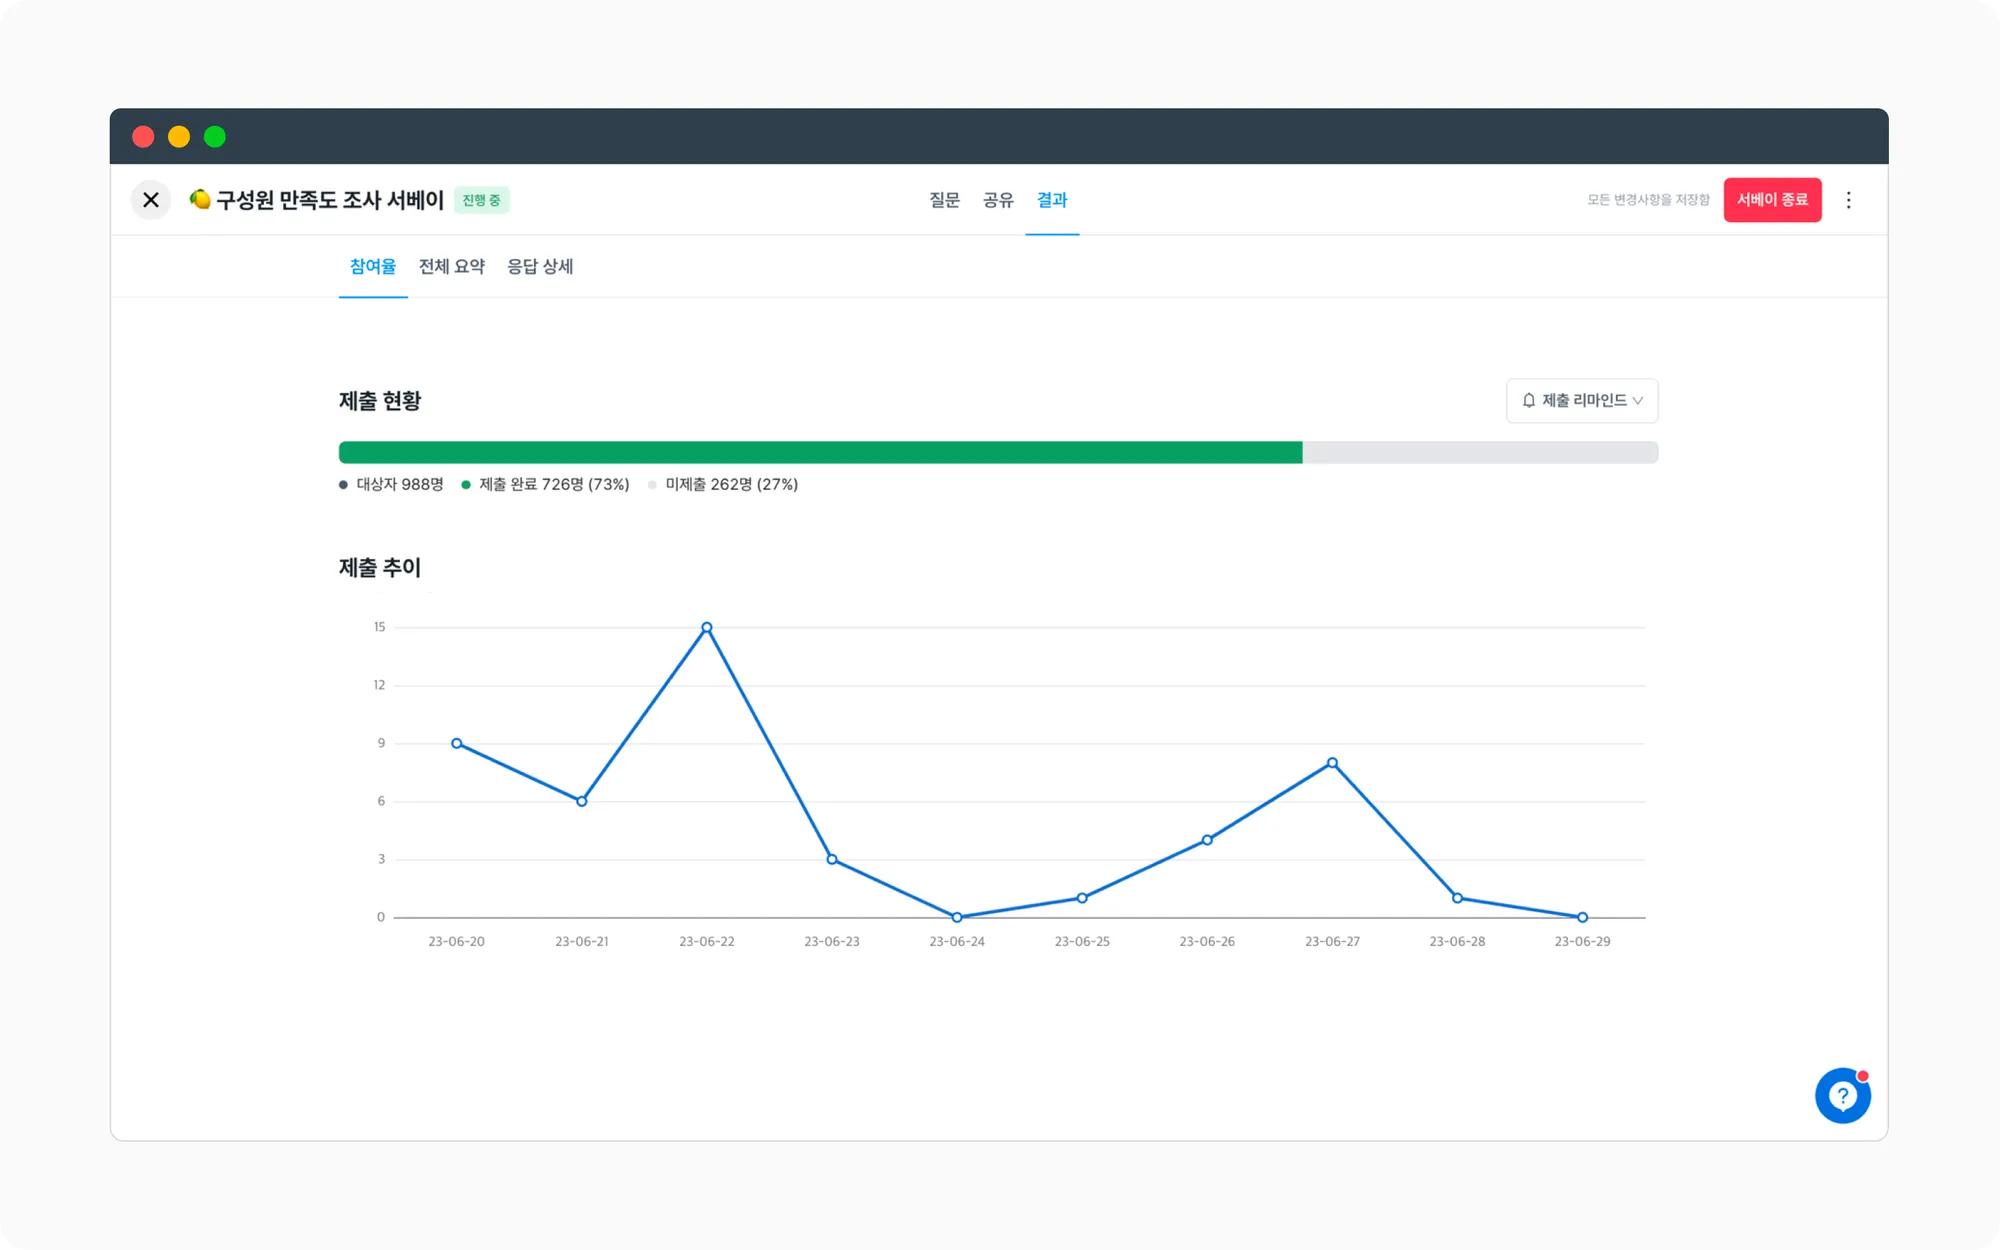The width and height of the screenshot is (2000, 1250).
Task: Click the chart data point for 23-06-26
Action: 1207,840
